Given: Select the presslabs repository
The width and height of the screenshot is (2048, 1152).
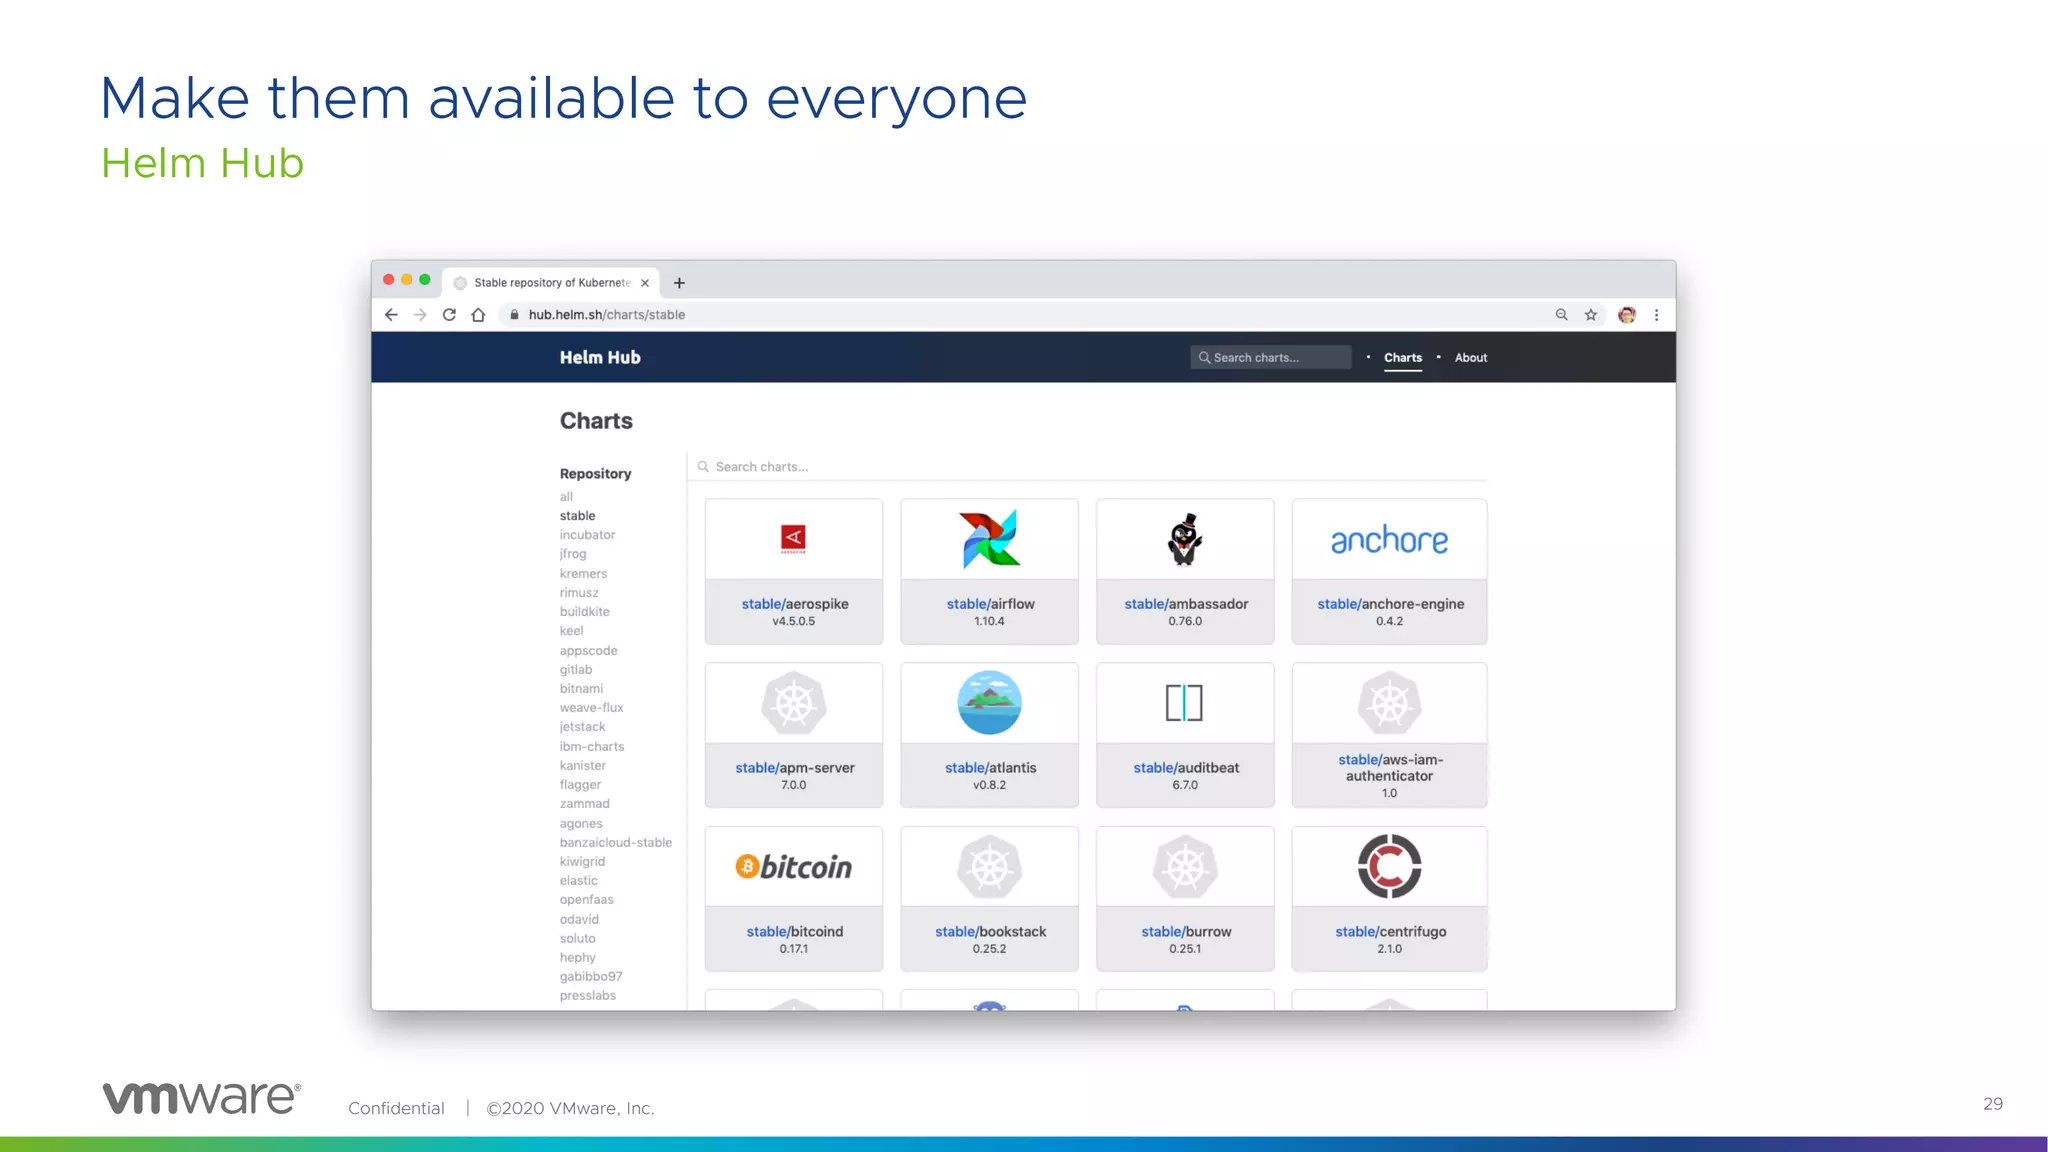Looking at the screenshot, I should [587, 996].
